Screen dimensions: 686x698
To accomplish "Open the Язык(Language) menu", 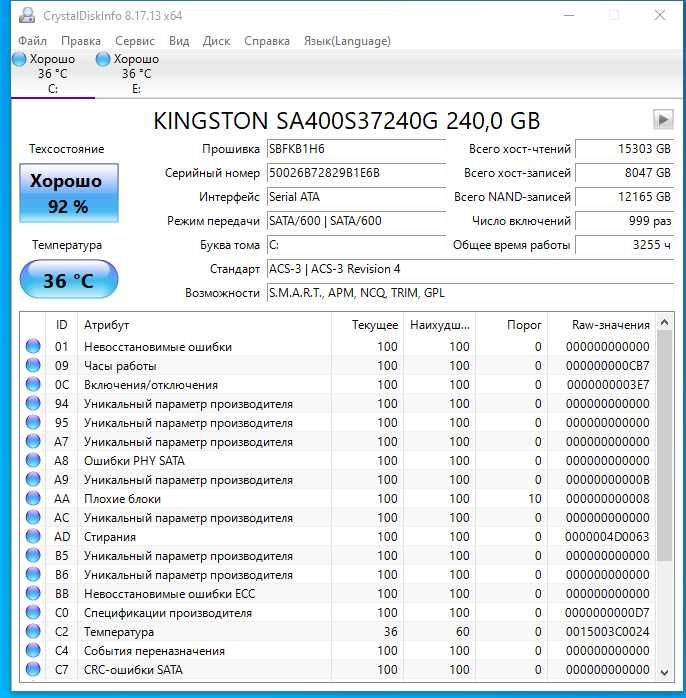I will [x=347, y=41].
